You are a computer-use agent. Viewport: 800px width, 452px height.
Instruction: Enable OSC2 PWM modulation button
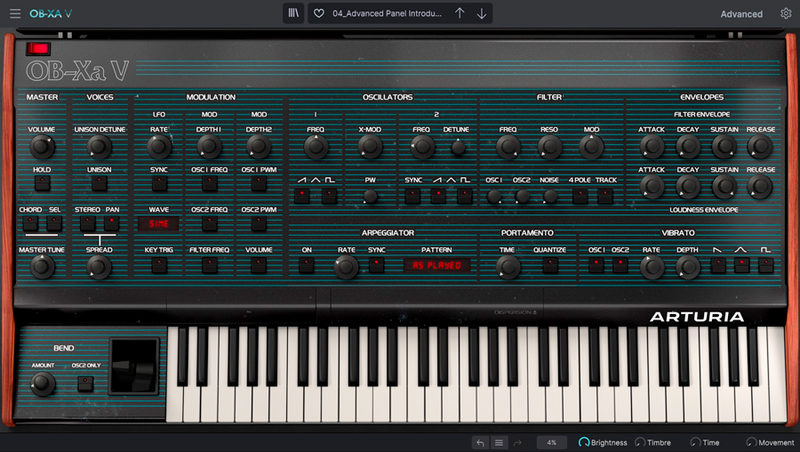point(259,223)
